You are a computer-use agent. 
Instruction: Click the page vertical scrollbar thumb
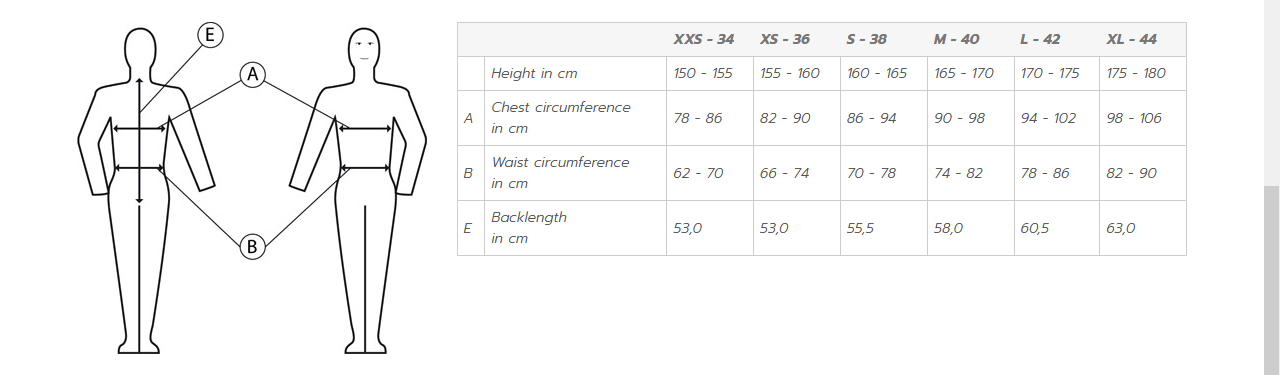tap(1271, 278)
